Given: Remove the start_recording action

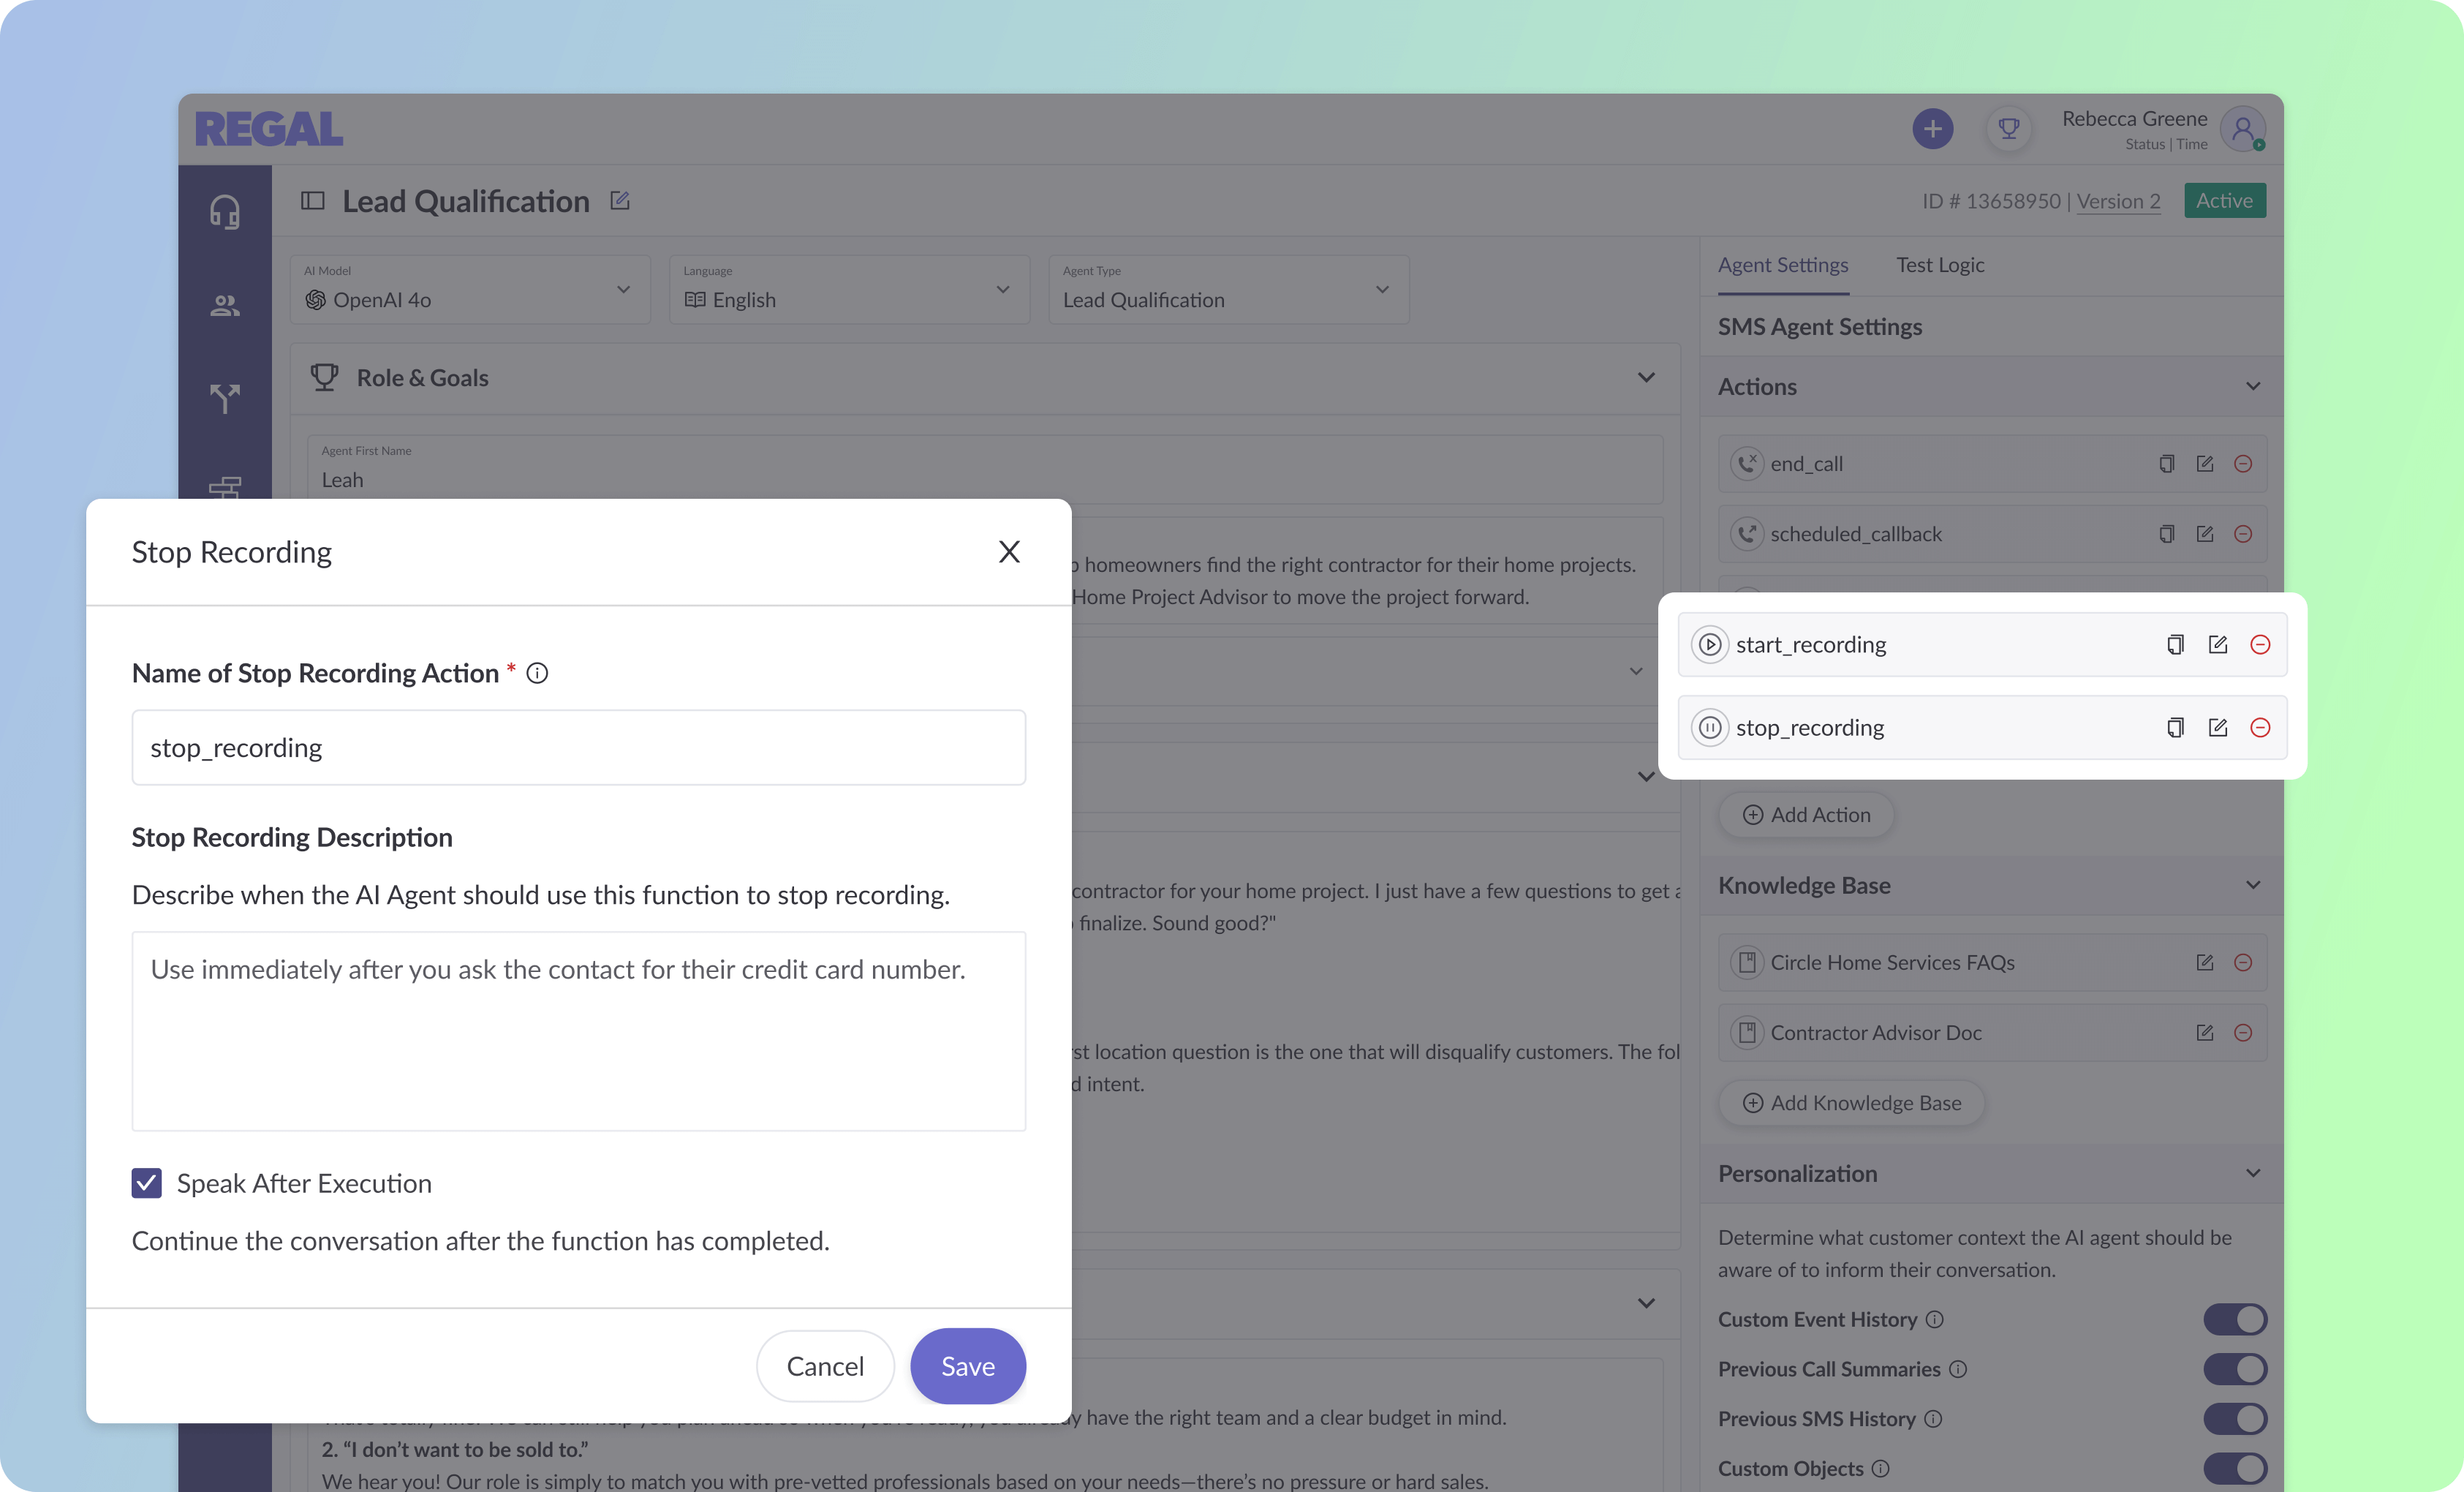Looking at the screenshot, I should coord(2260,645).
